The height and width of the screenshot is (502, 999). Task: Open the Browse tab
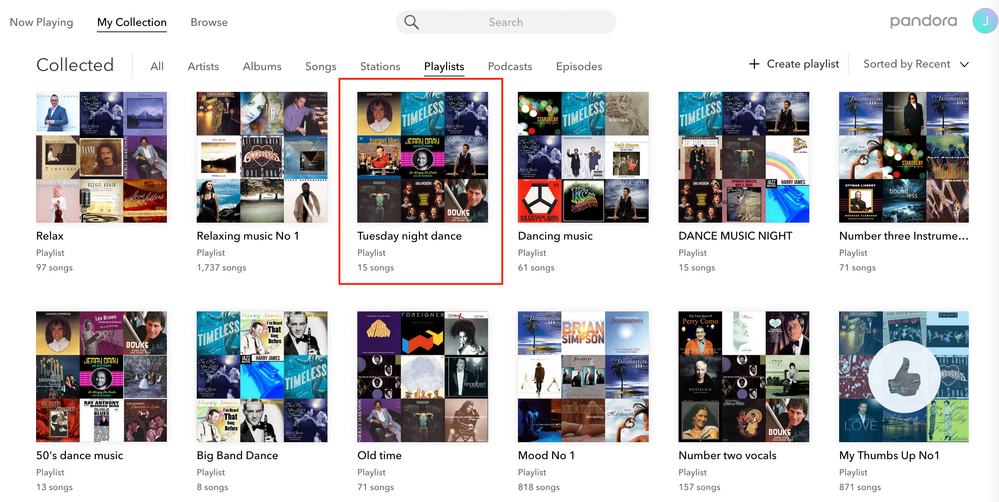coord(209,22)
